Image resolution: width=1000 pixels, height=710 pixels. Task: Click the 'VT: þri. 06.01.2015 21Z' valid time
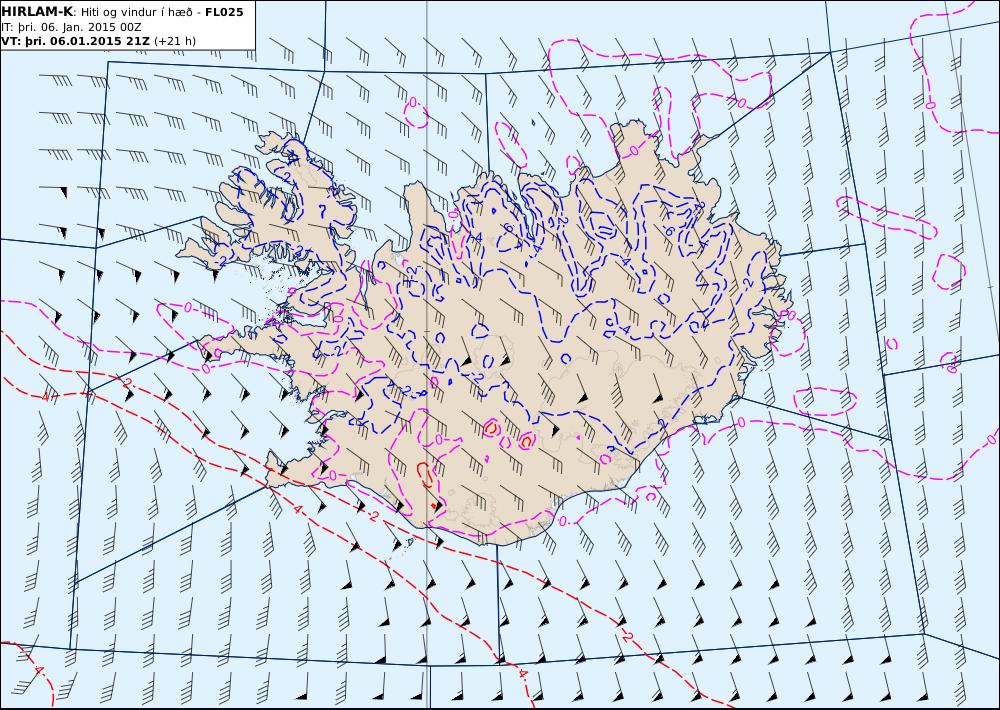75,41
